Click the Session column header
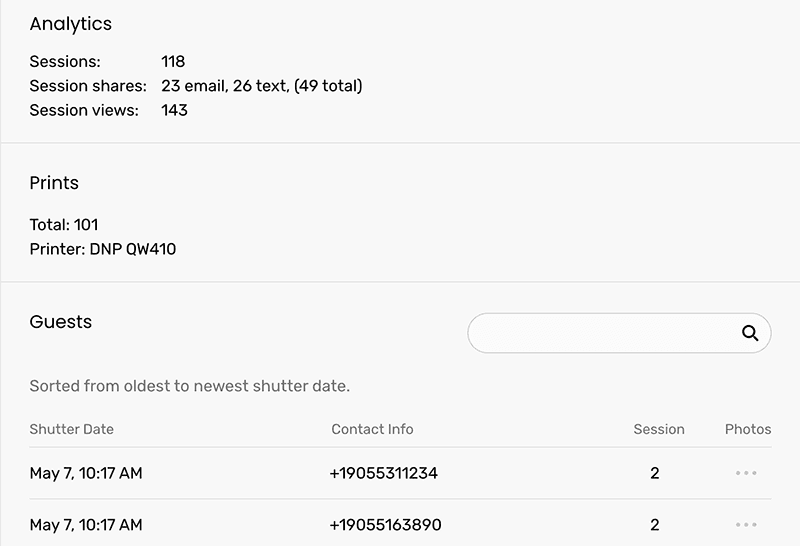Viewport: 800px width, 546px height. [x=659, y=429]
